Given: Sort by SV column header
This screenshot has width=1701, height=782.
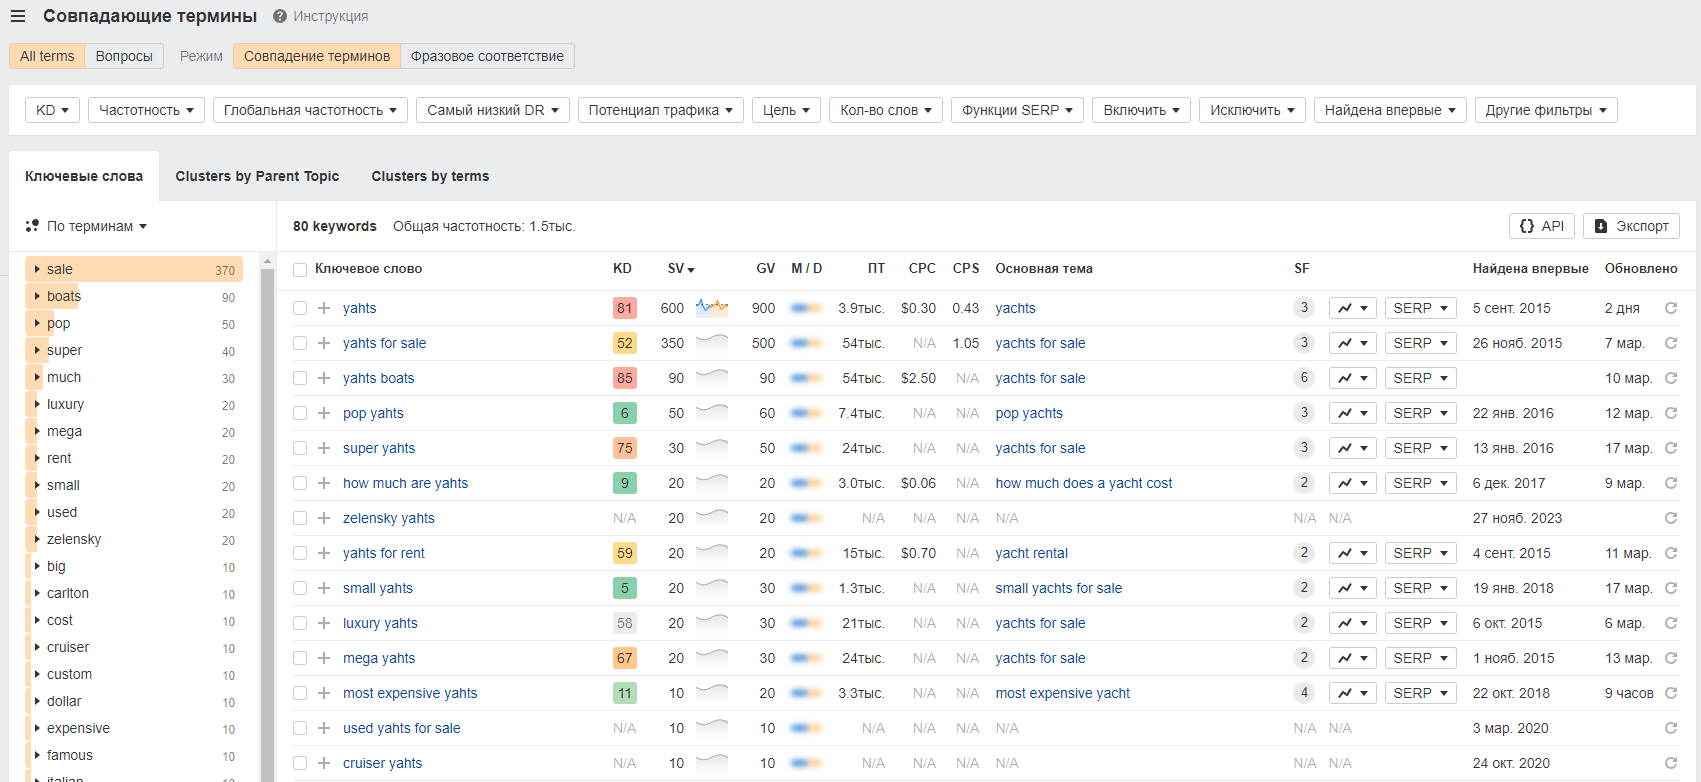Looking at the screenshot, I should point(681,269).
